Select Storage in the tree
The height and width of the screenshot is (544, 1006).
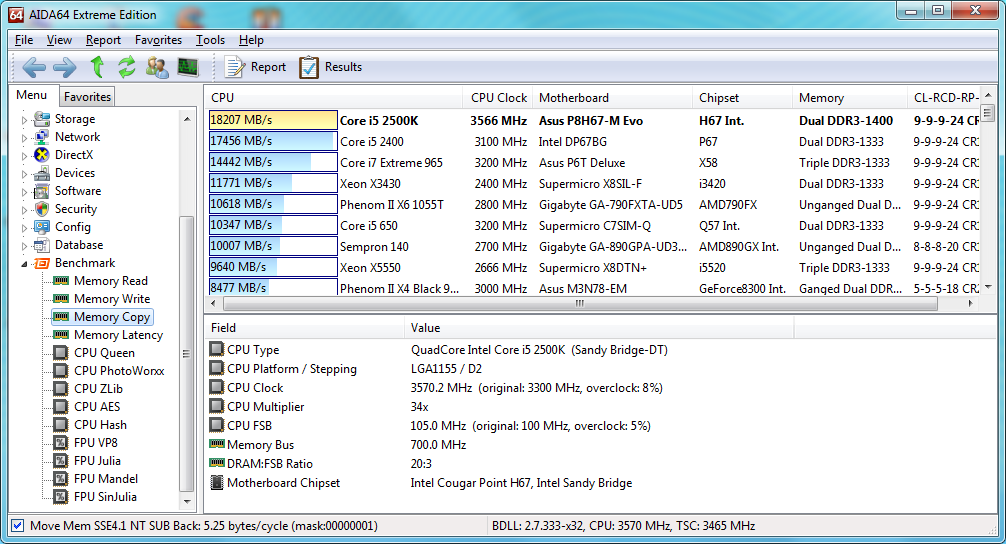click(74, 119)
